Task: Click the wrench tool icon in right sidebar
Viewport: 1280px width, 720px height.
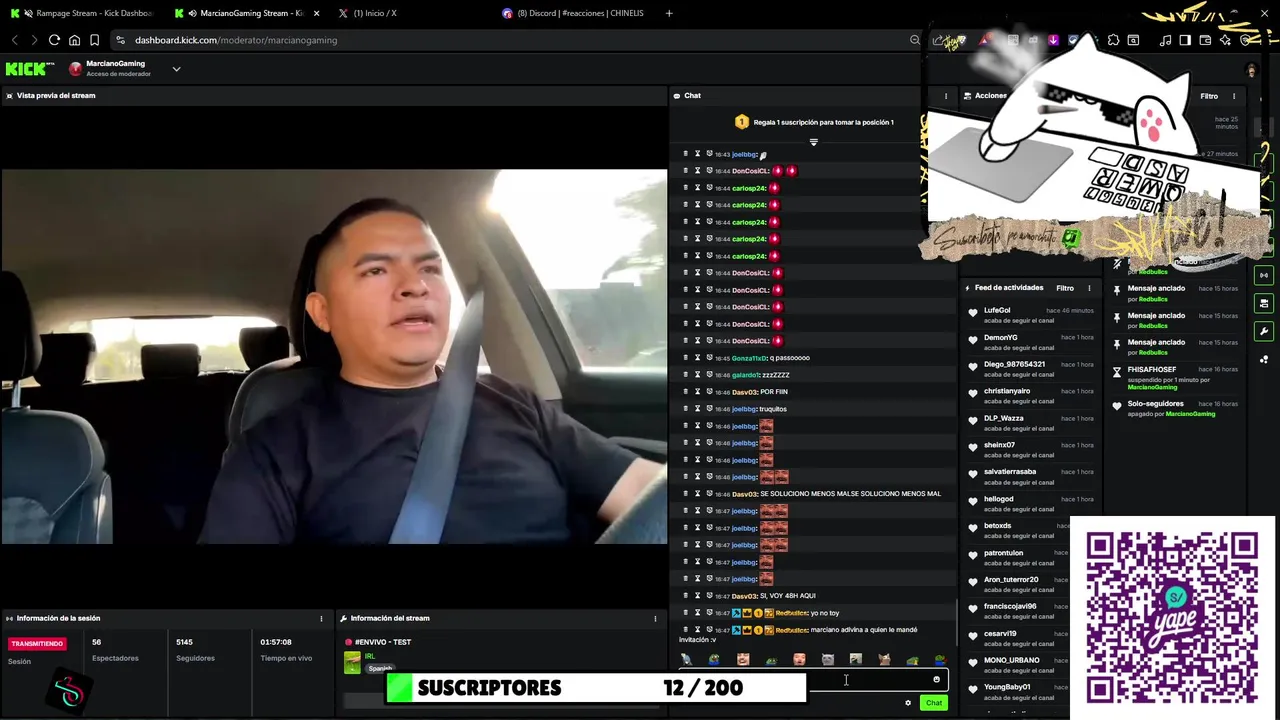Action: [1264, 331]
